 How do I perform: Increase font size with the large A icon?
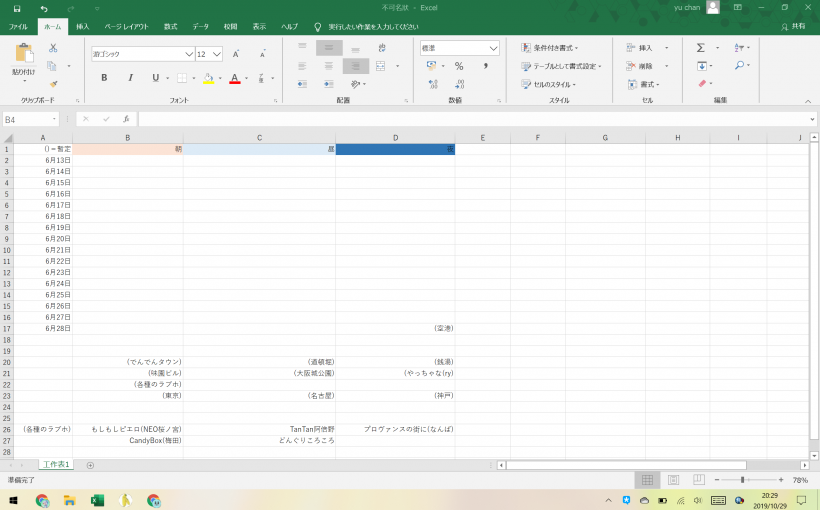pyautogui.click(x=236, y=54)
